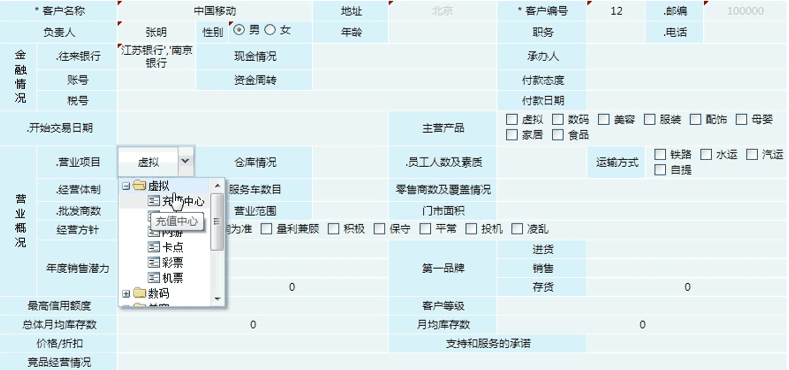Click the dropdown list scroll down arrow
This screenshot has height=370, width=789.
(x=217, y=299)
